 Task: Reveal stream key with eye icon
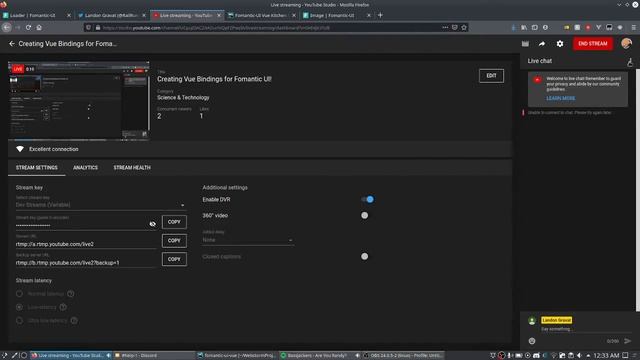tap(153, 224)
